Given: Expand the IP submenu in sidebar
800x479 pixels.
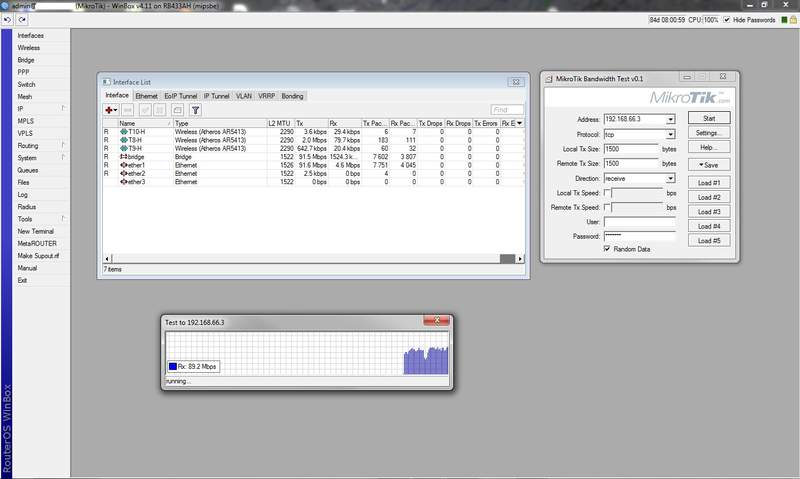Looking at the screenshot, I should tap(63, 108).
